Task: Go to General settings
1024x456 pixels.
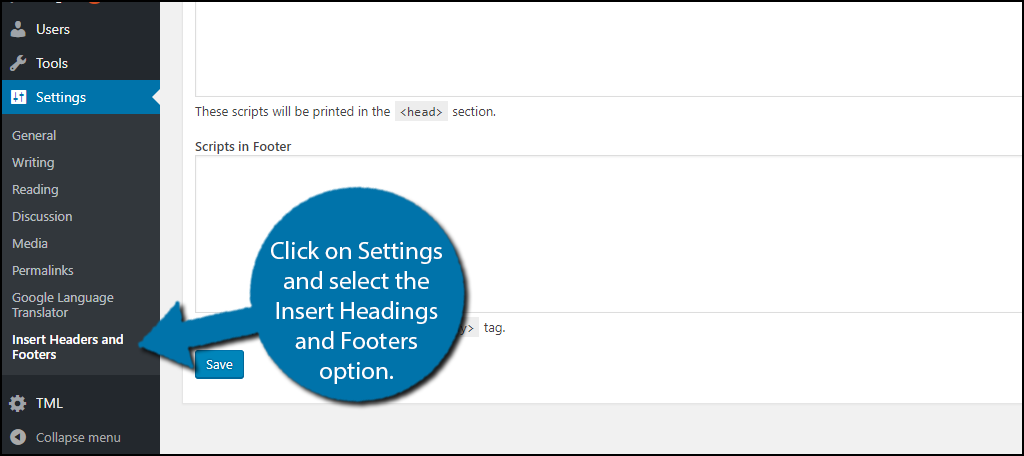Action: click(34, 135)
